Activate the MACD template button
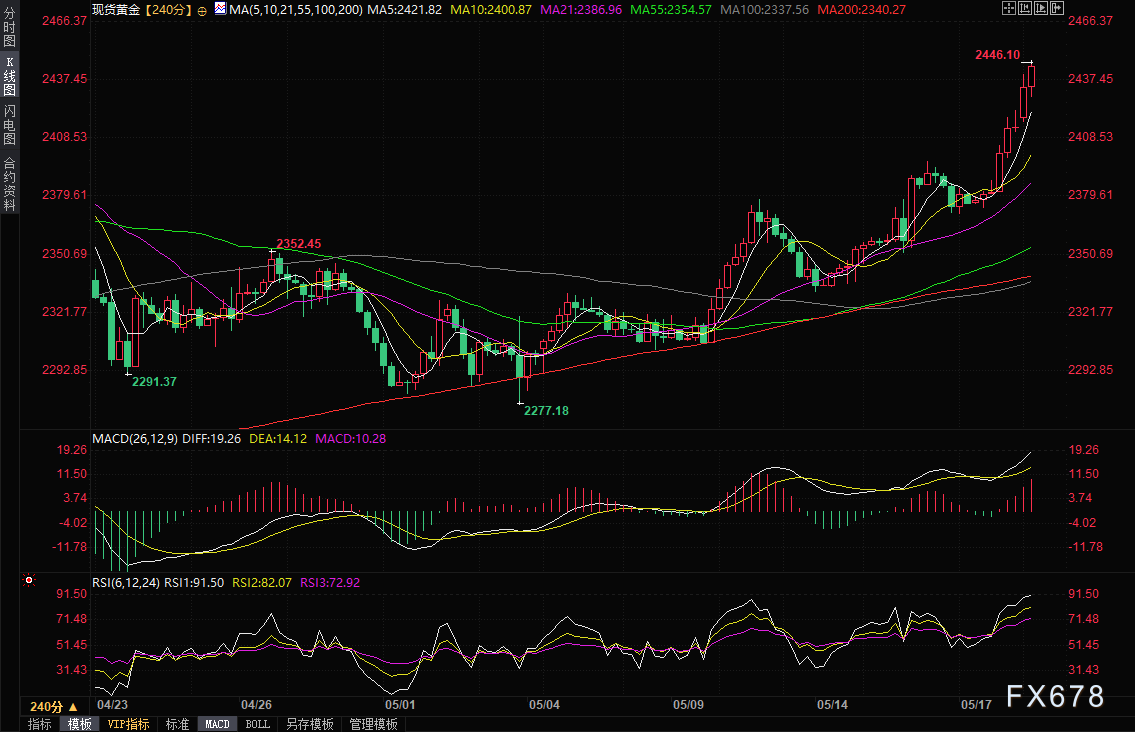Viewport: 1135px width, 732px height. (217, 724)
